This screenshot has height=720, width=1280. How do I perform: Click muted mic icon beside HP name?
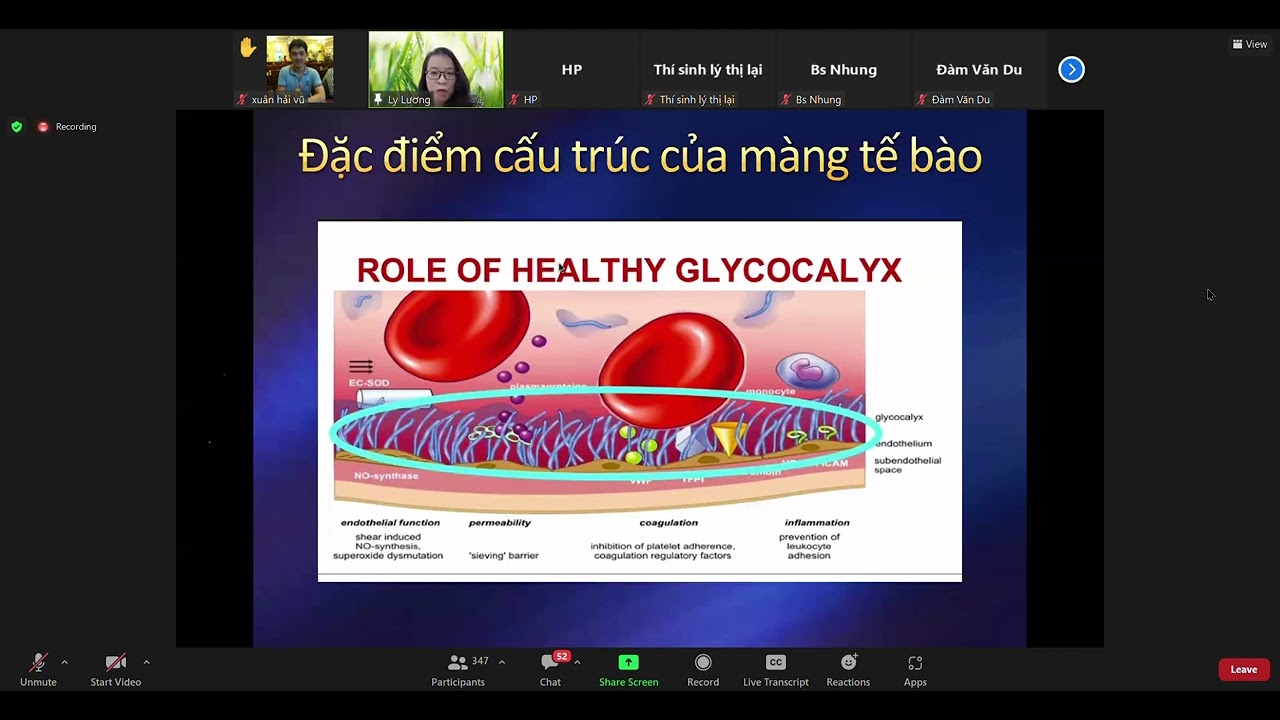[x=514, y=99]
